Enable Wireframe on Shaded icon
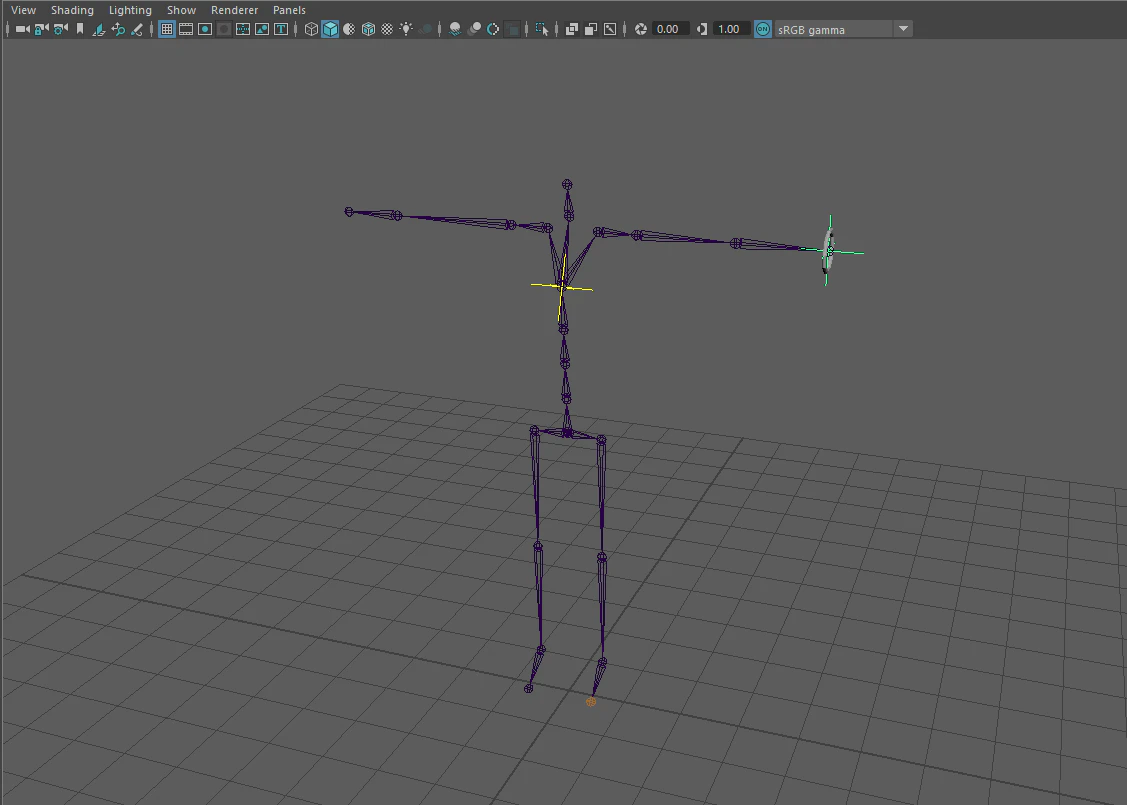Viewport: 1127px width, 805px height. [x=368, y=29]
